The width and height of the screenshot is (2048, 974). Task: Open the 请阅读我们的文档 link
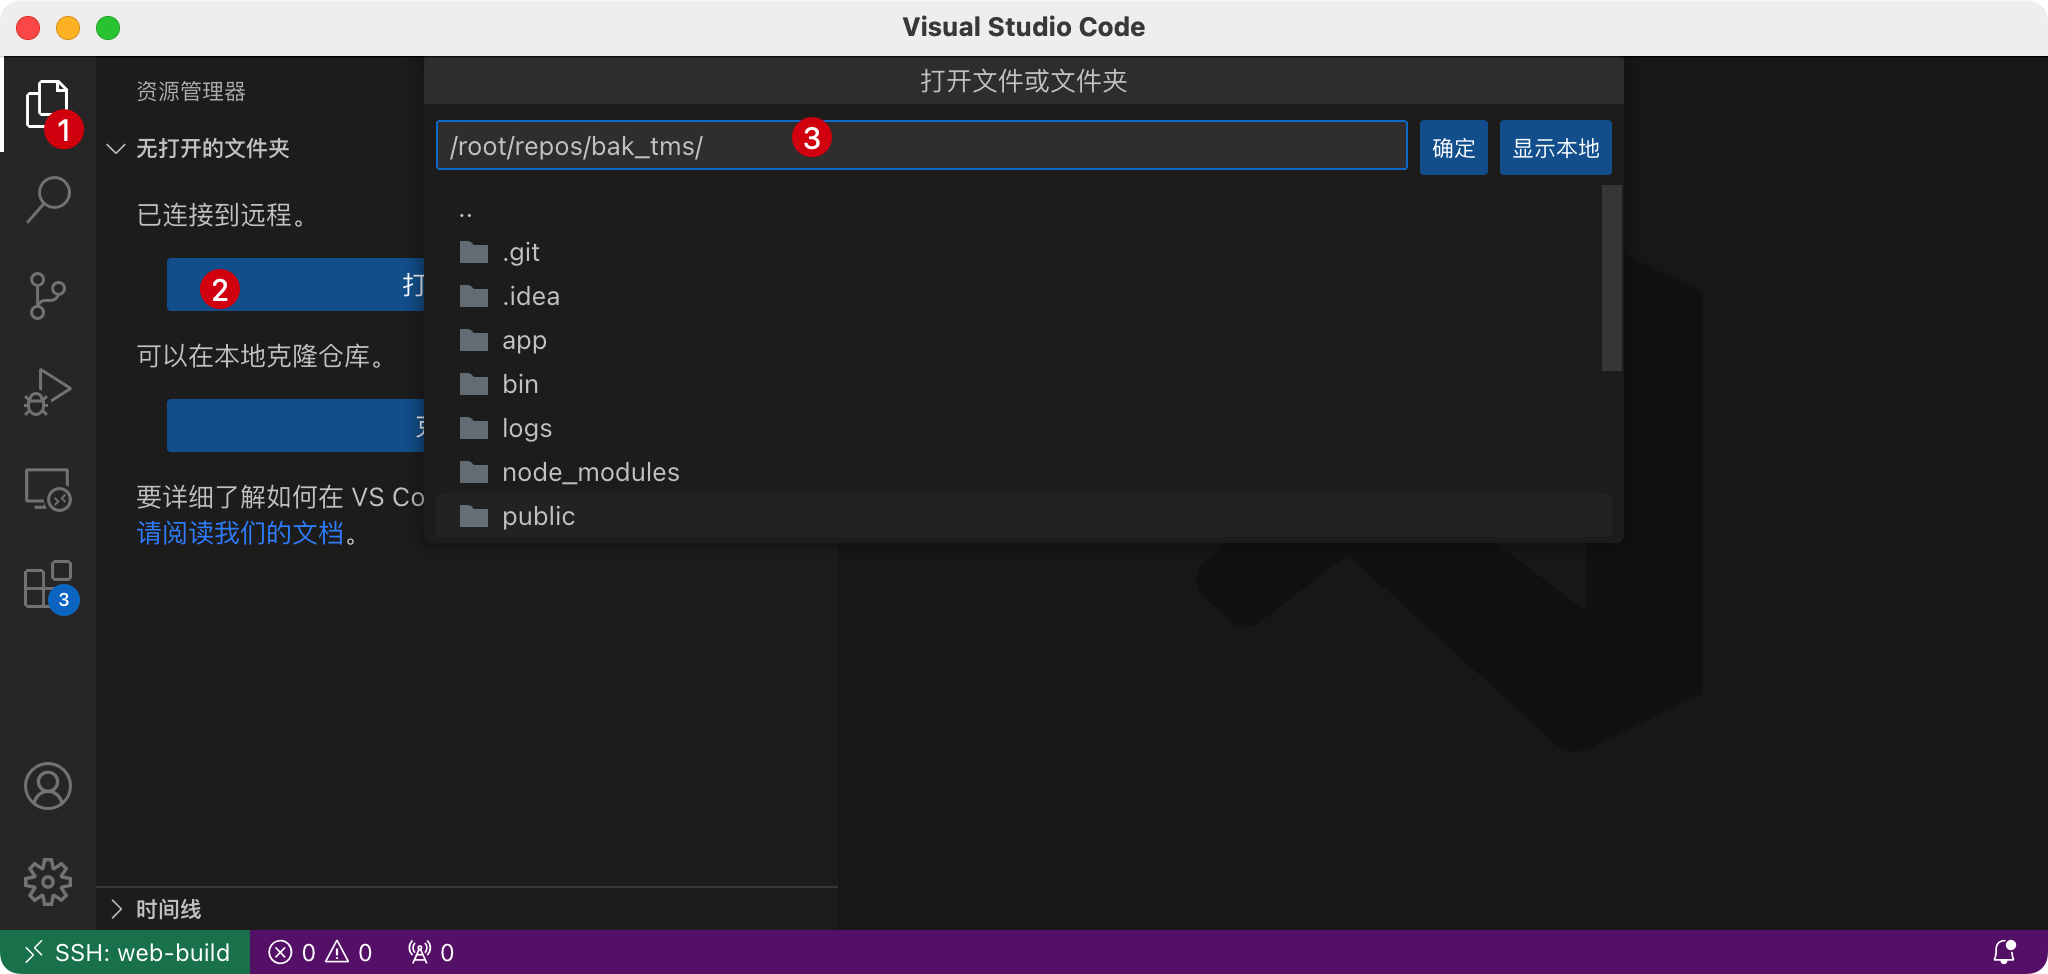click(240, 533)
